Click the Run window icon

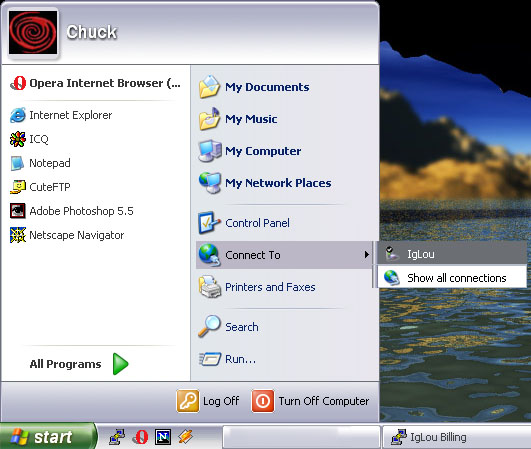(210, 359)
